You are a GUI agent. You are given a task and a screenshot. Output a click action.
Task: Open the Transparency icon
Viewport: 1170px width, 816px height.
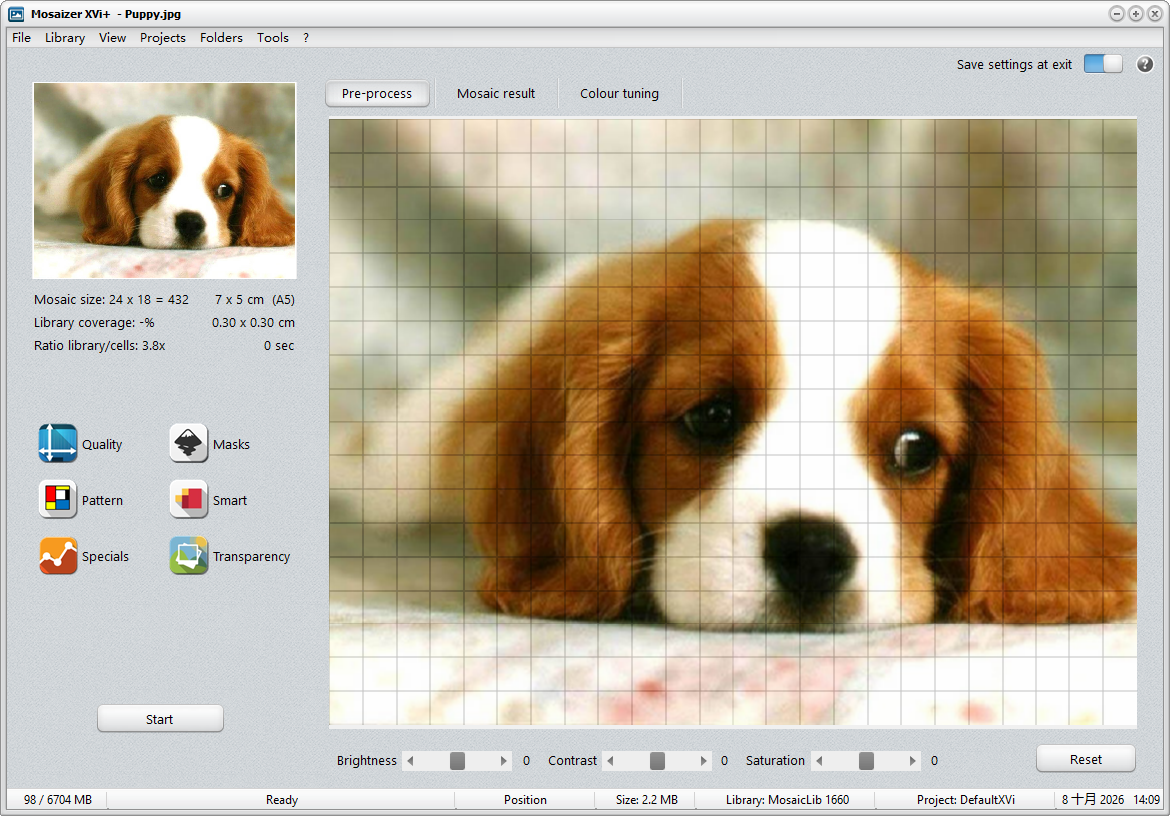pyautogui.click(x=188, y=556)
